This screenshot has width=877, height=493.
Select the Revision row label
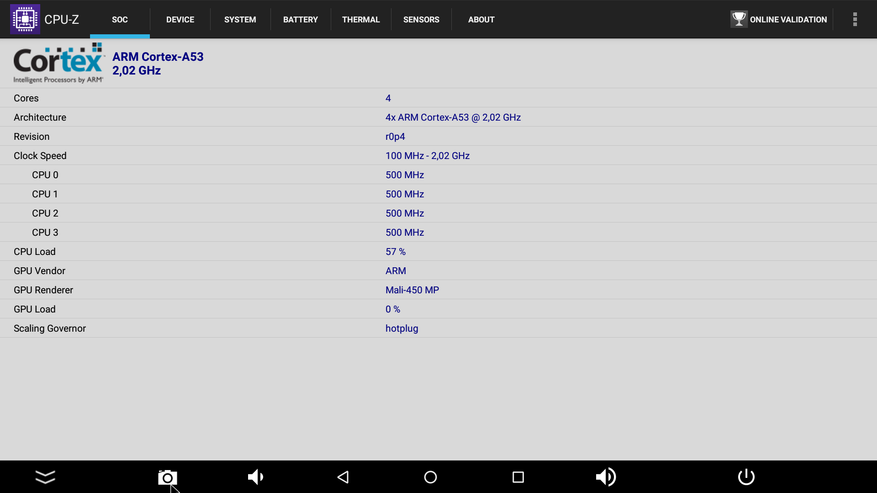pos(31,137)
